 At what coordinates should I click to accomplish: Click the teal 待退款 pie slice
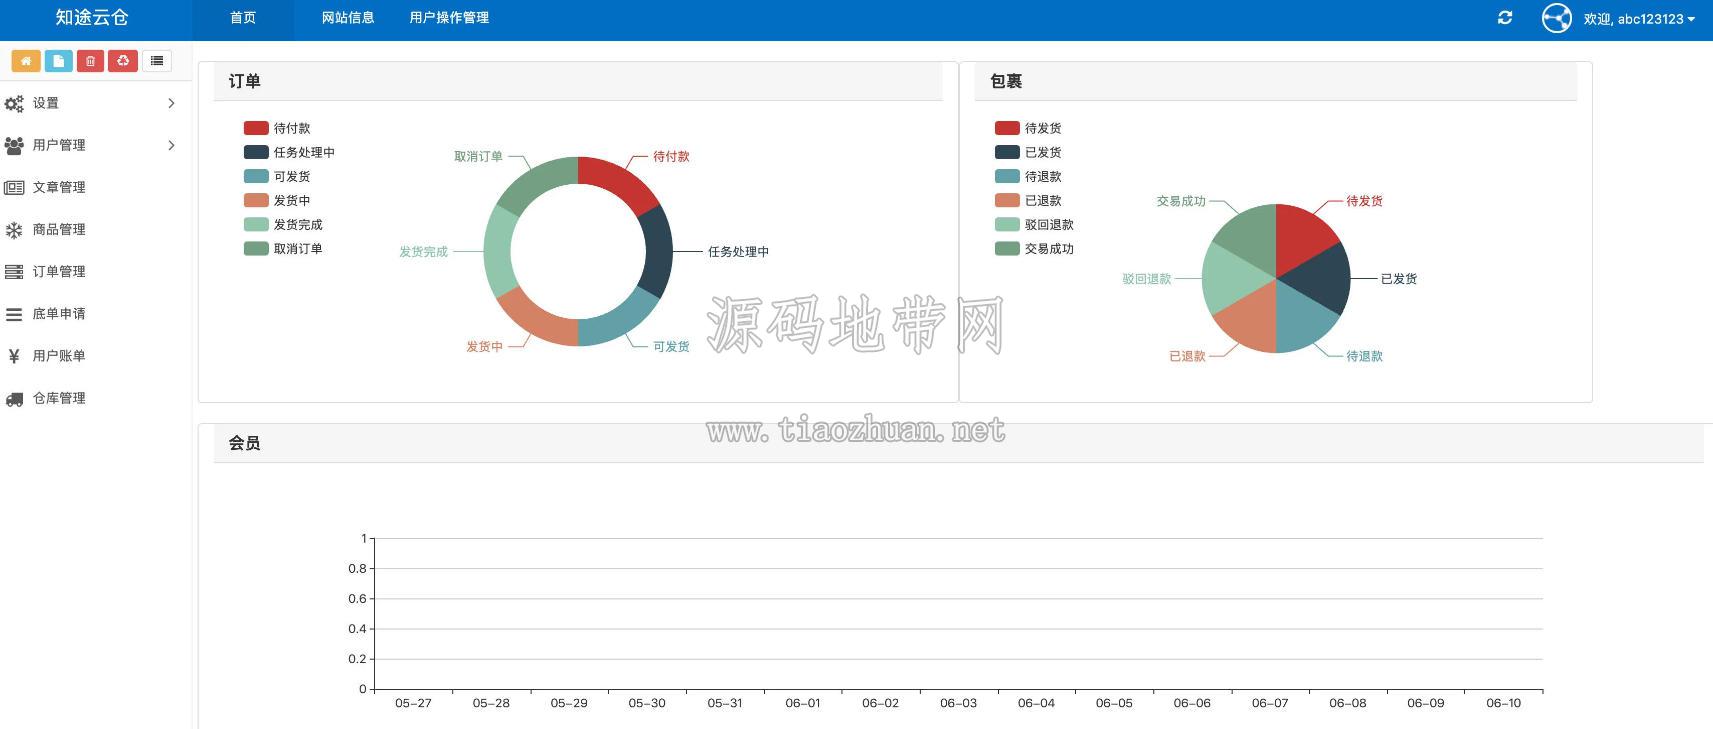click(x=1302, y=322)
